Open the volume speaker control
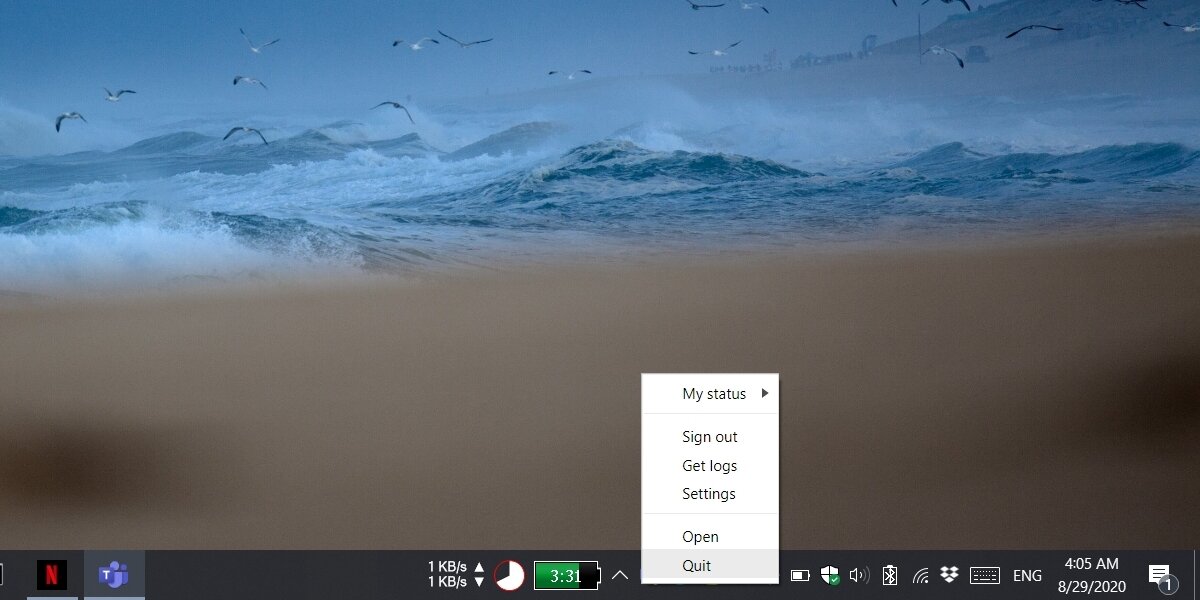 [x=858, y=575]
